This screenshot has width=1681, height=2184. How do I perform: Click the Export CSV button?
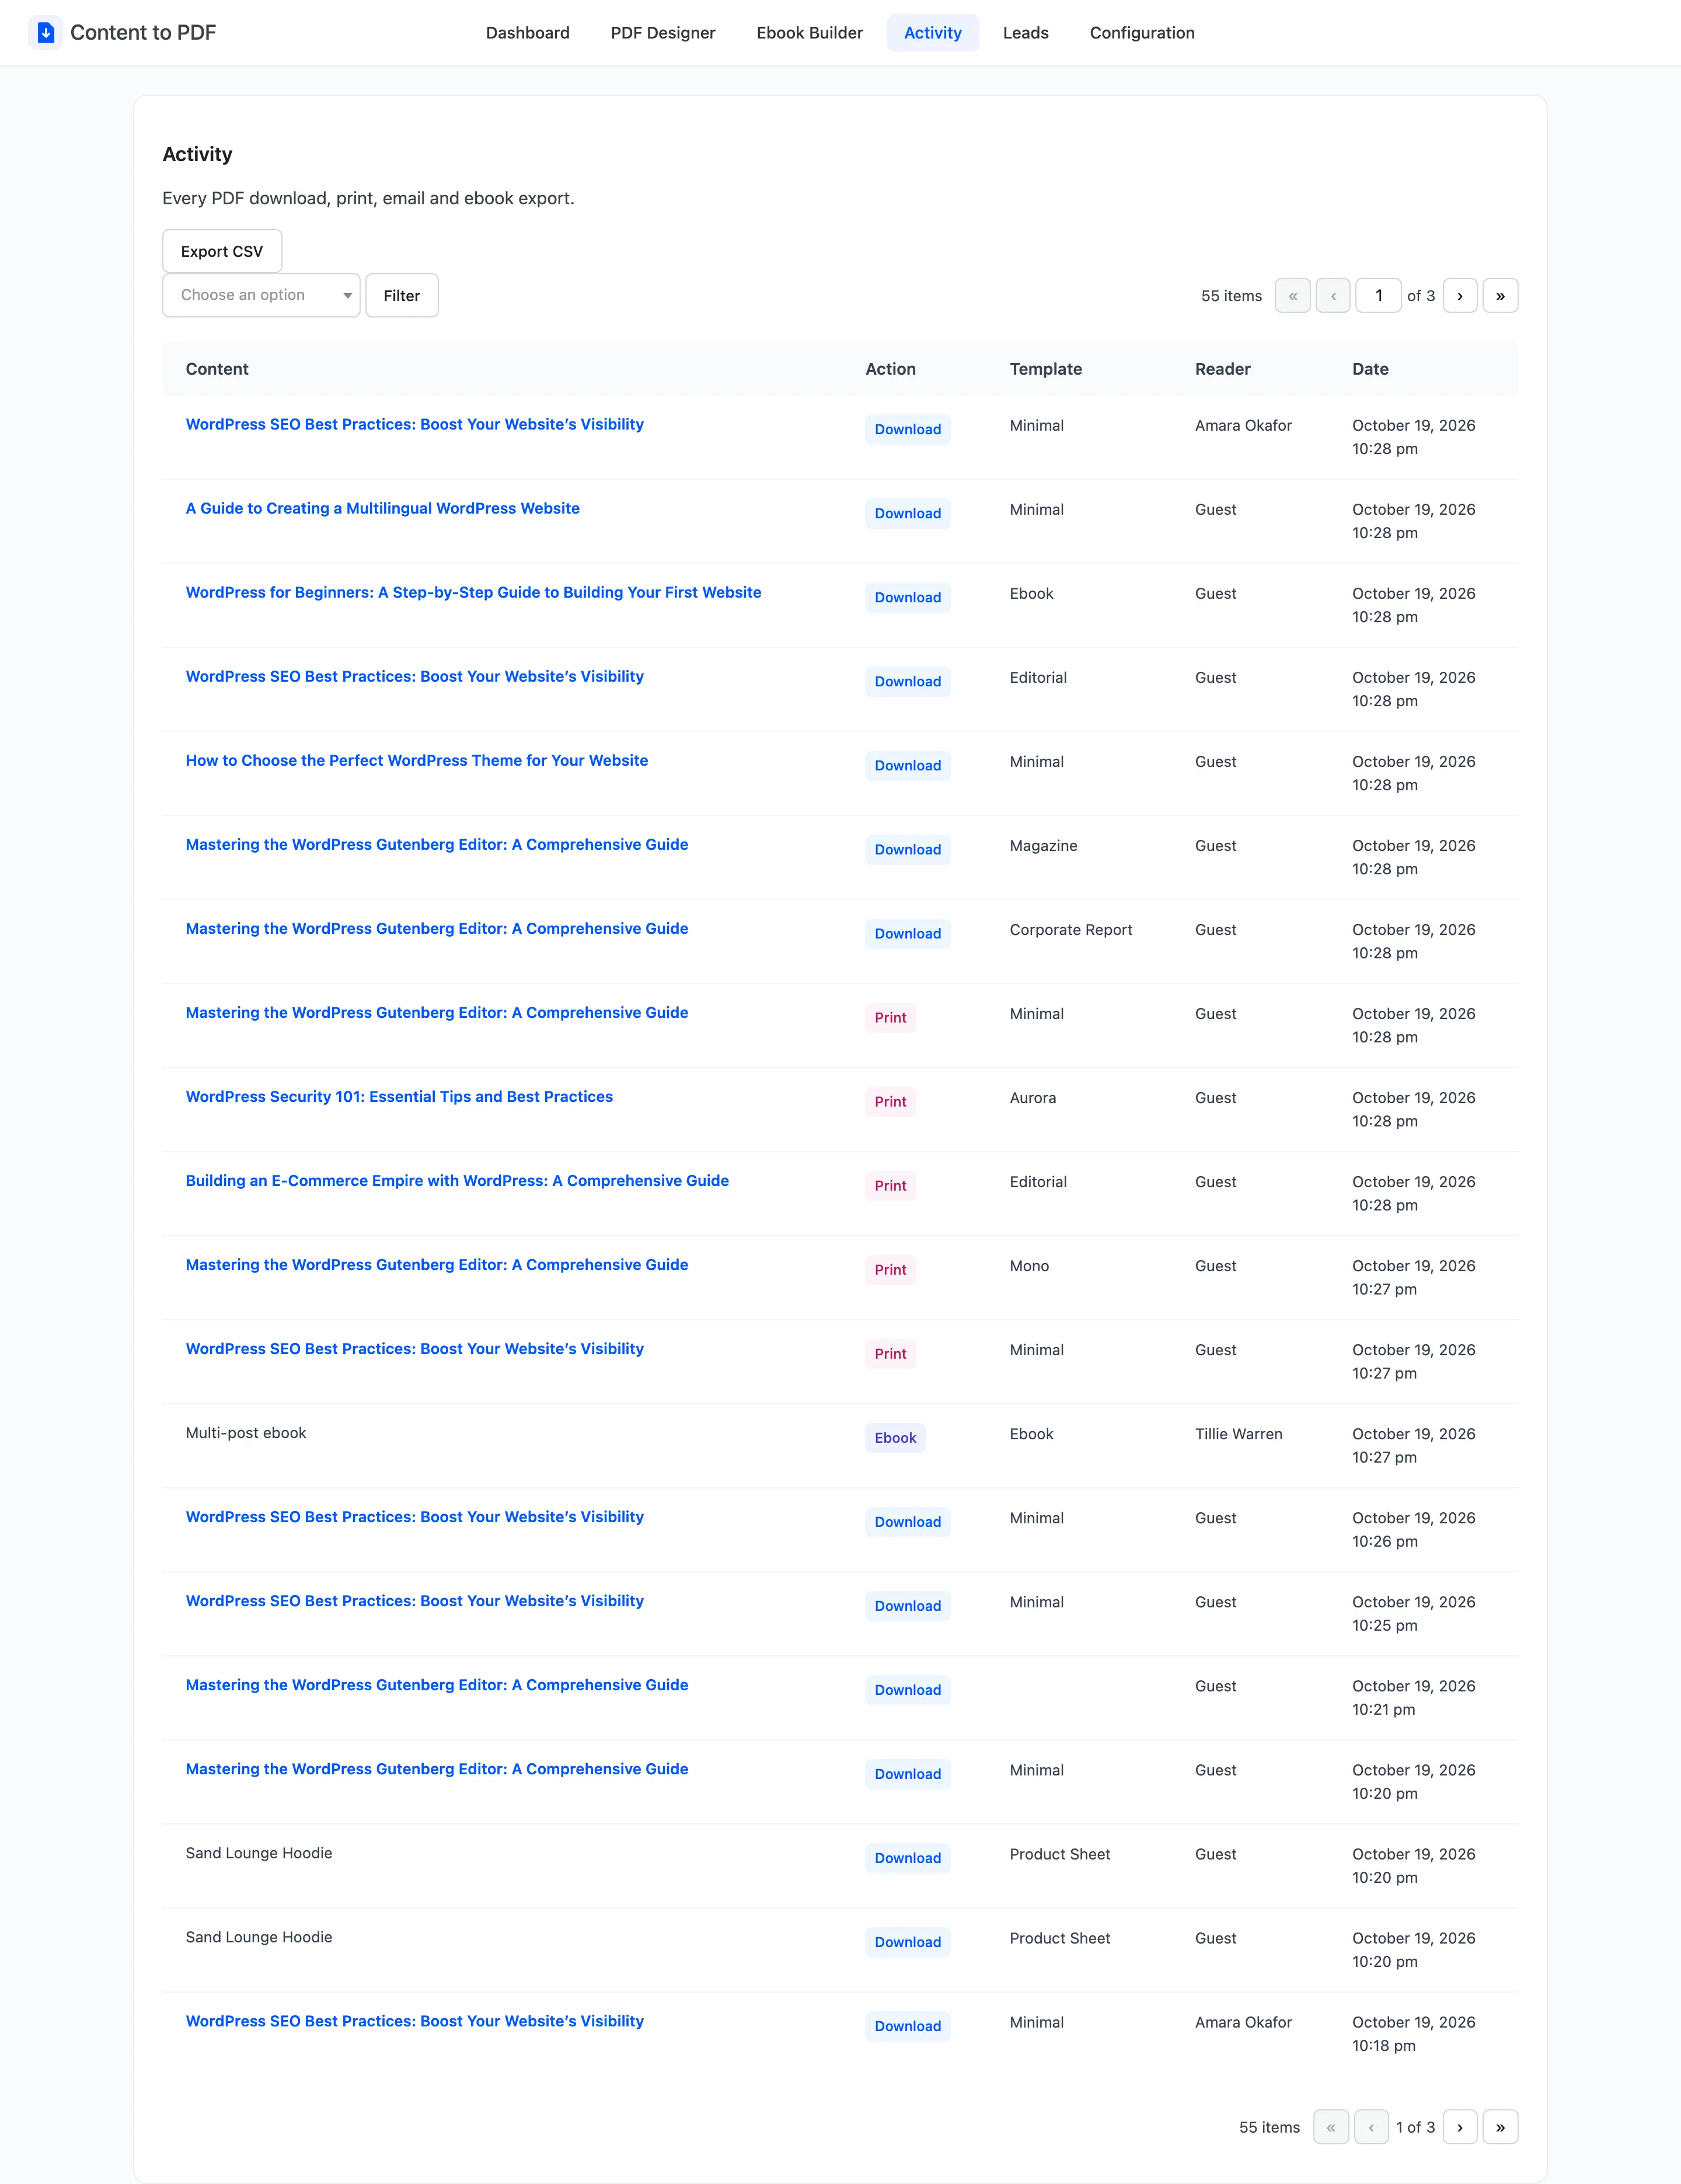coord(222,251)
